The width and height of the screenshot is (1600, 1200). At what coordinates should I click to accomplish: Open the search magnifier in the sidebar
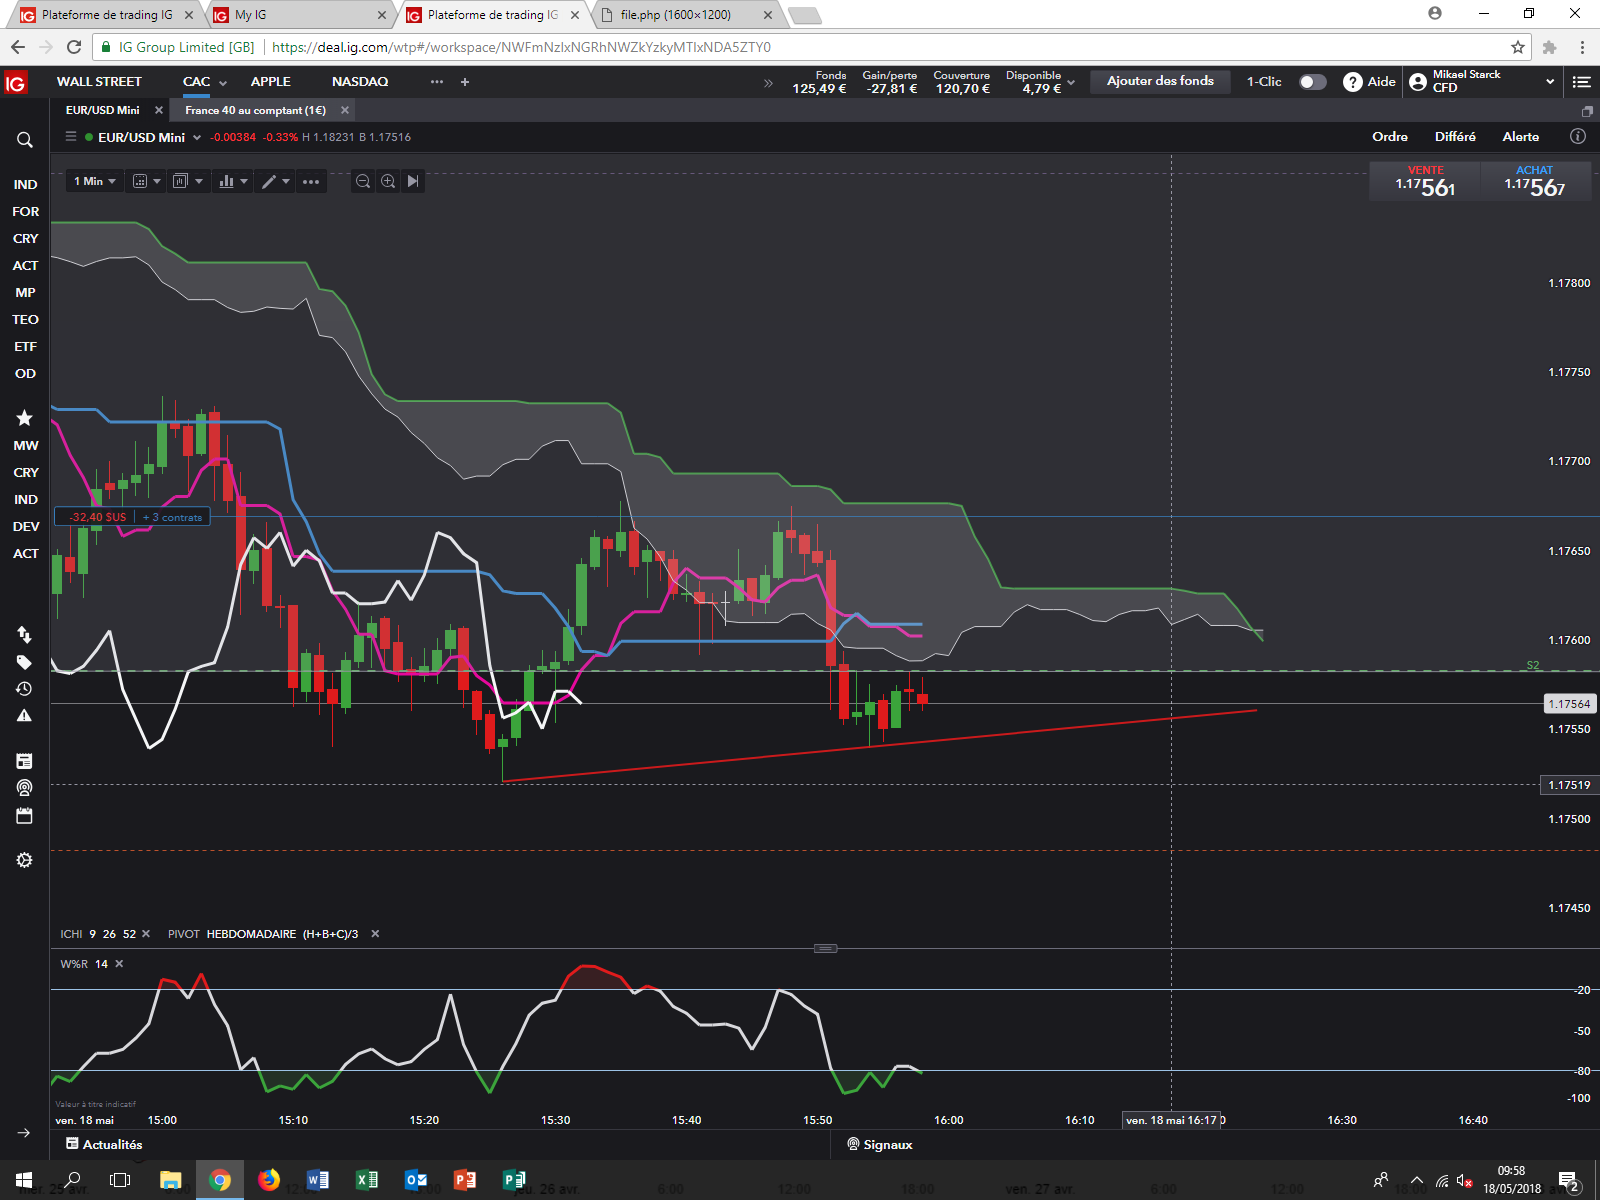click(x=25, y=140)
